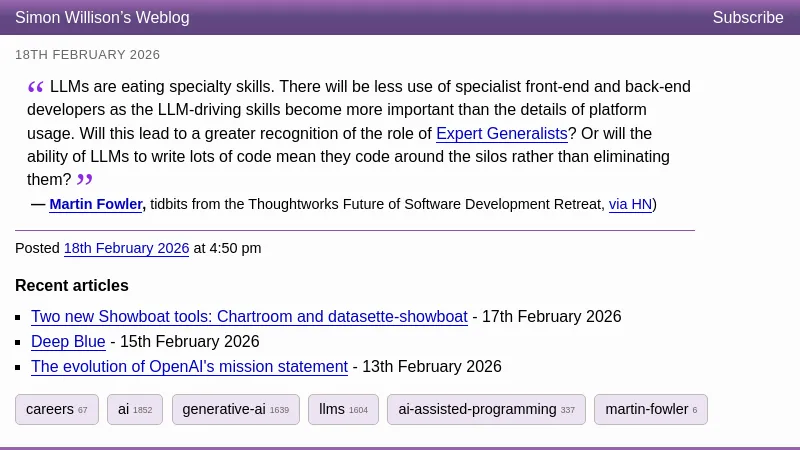Image resolution: width=800 pixels, height=450 pixels.
Task: Open the martin-fowler tag
Action: (x=650, y=409)
